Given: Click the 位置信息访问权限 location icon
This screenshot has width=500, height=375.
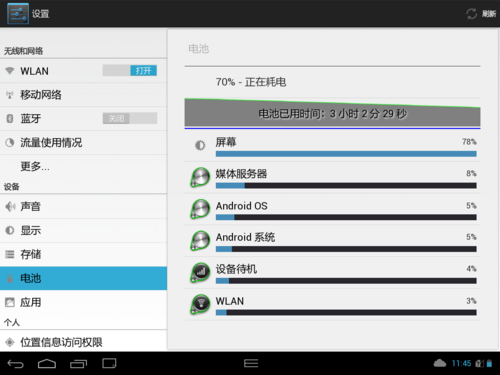Looking at the screenshot, I should [x=10, y=342].
